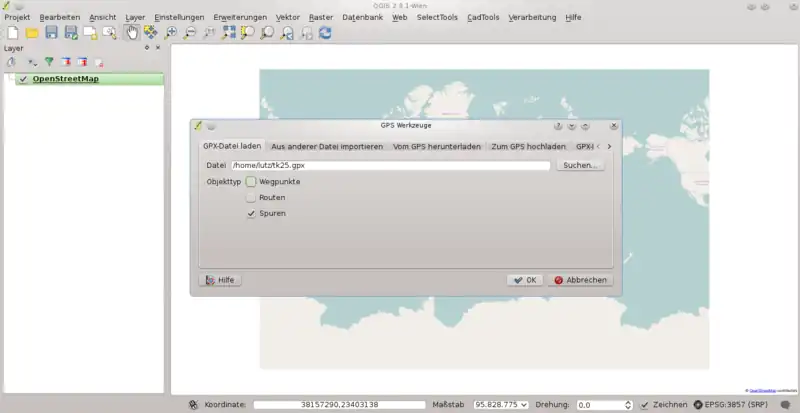The width and height of the screenshot is (800, 413).
Task: Click the Refresh map icon
Action: pyautogui.click(x=325, y=33)
